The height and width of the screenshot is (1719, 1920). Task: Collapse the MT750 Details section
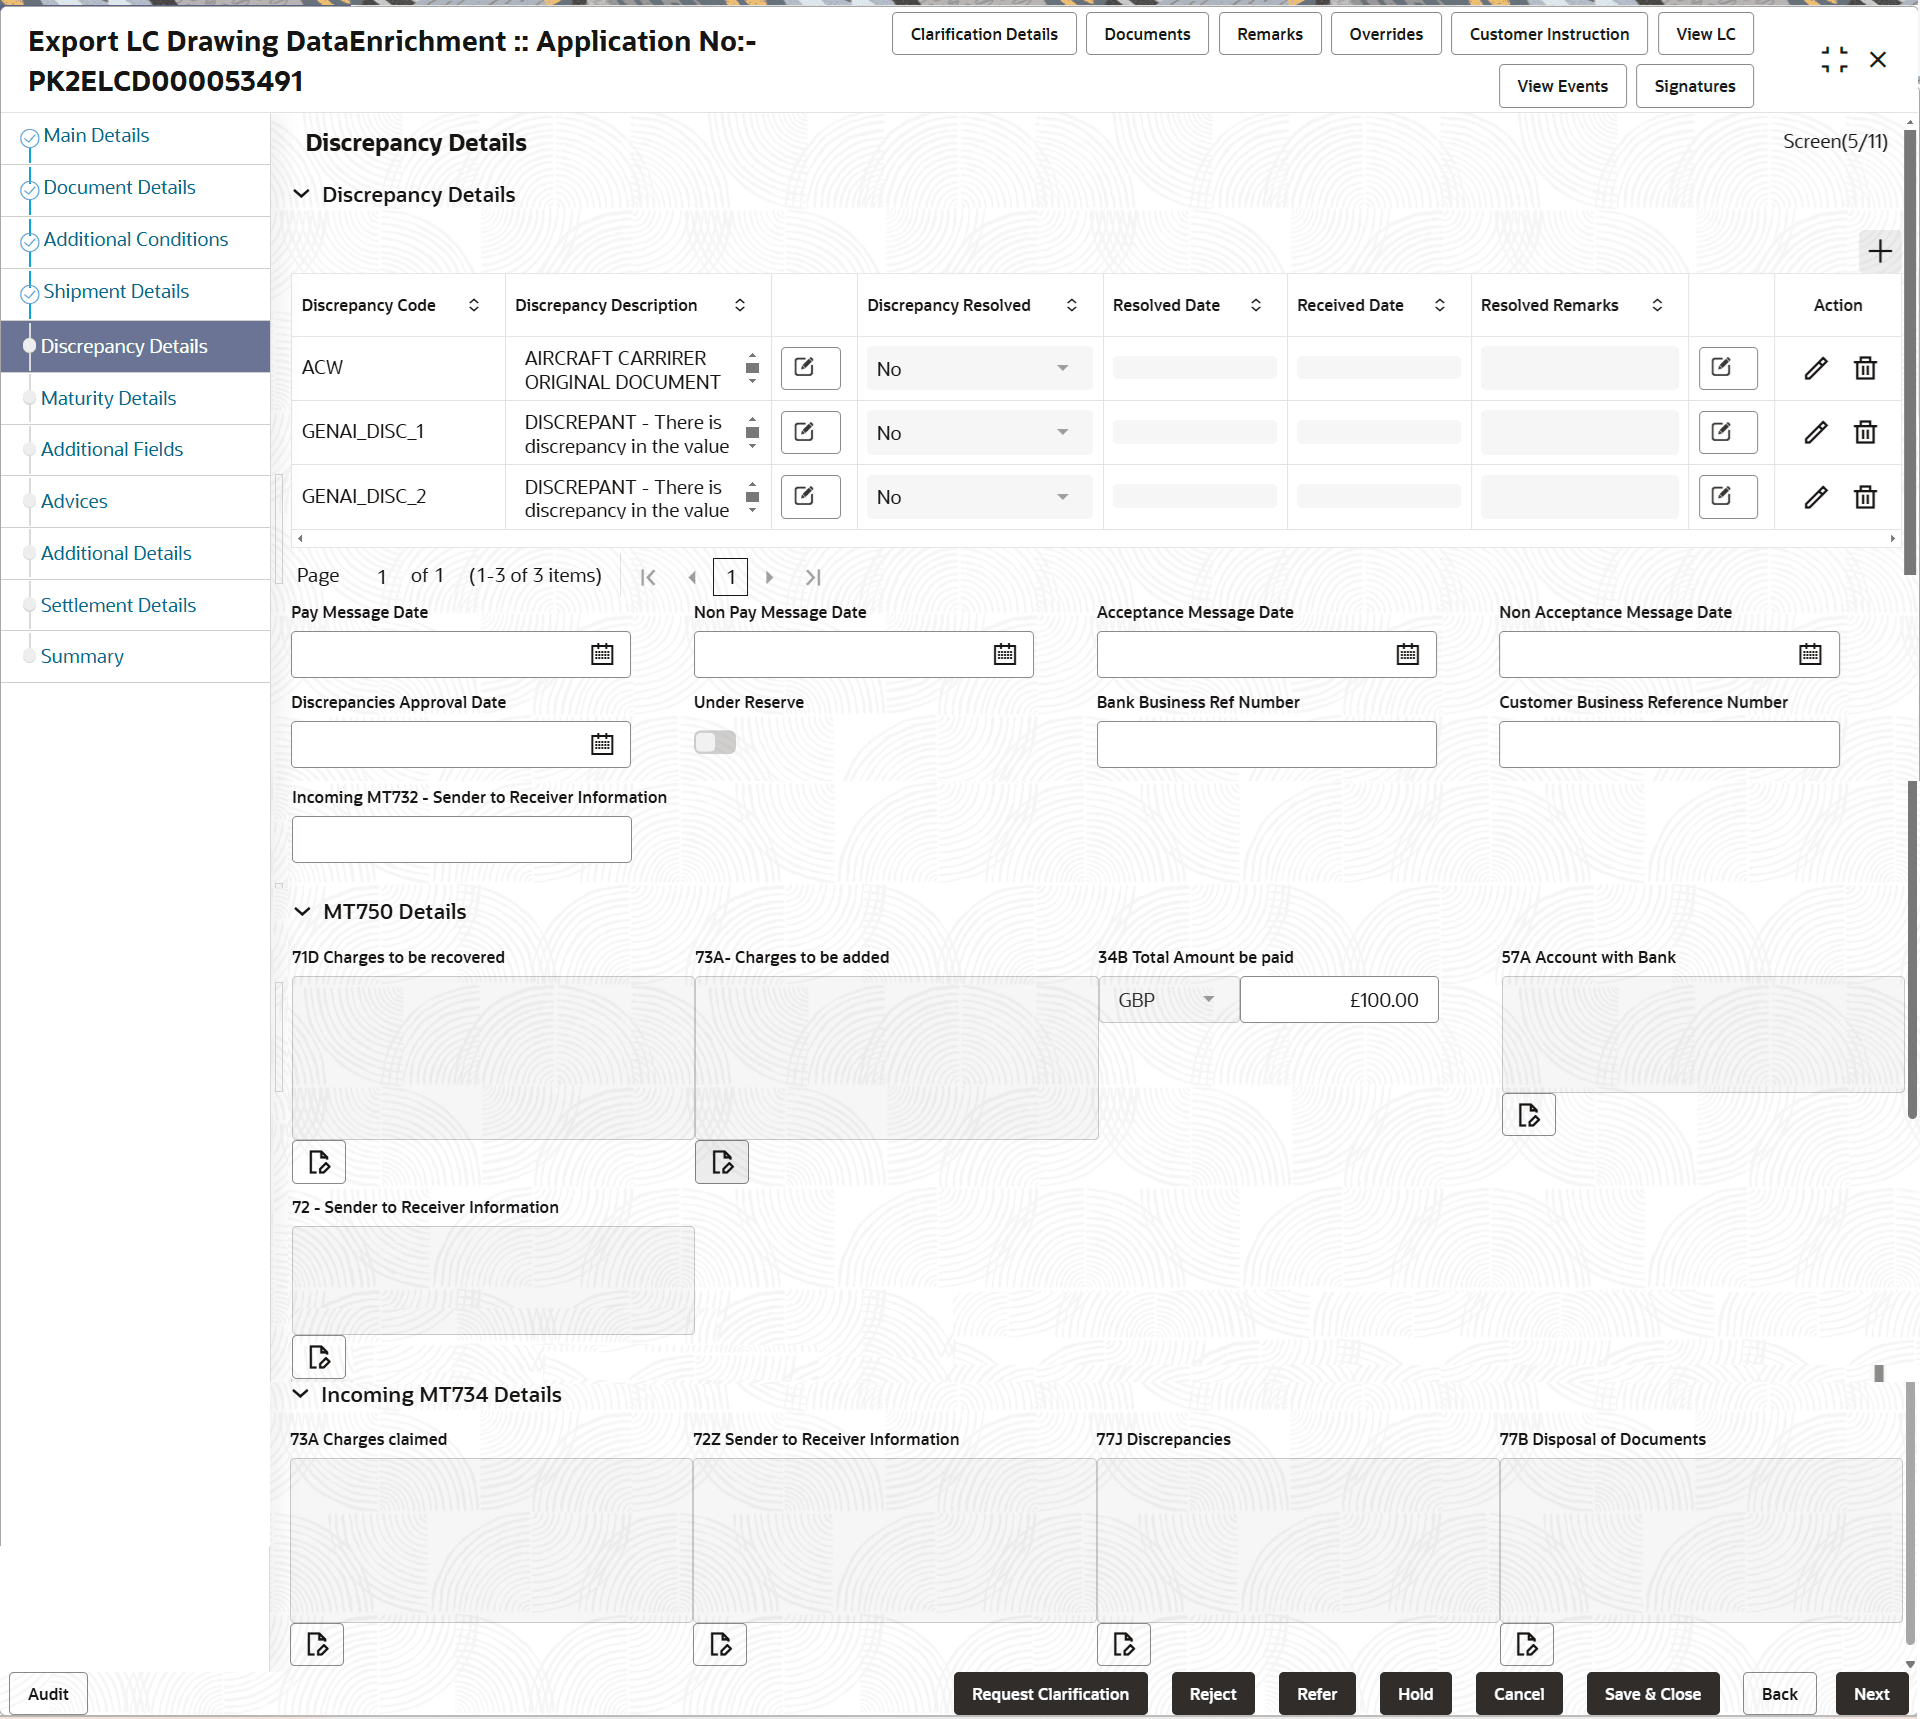coord(302,912)
